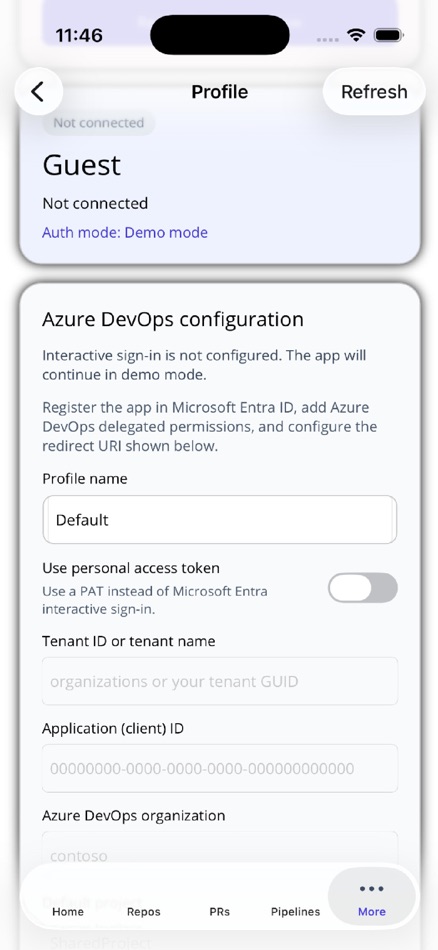438x950 pixels.
Task: Switch to the Repos tab
Action: click(144, 911)
